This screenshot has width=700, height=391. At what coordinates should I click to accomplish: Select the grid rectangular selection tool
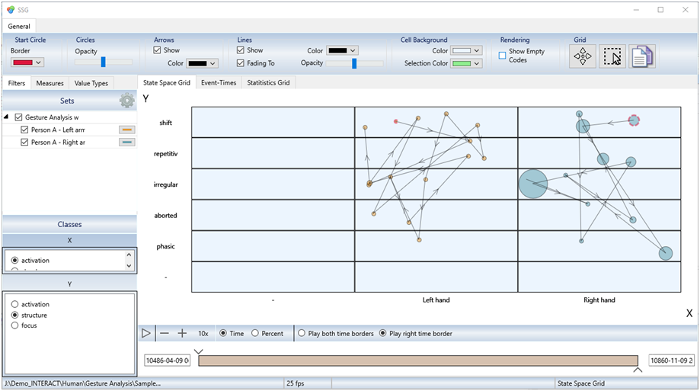pos(612,56)
